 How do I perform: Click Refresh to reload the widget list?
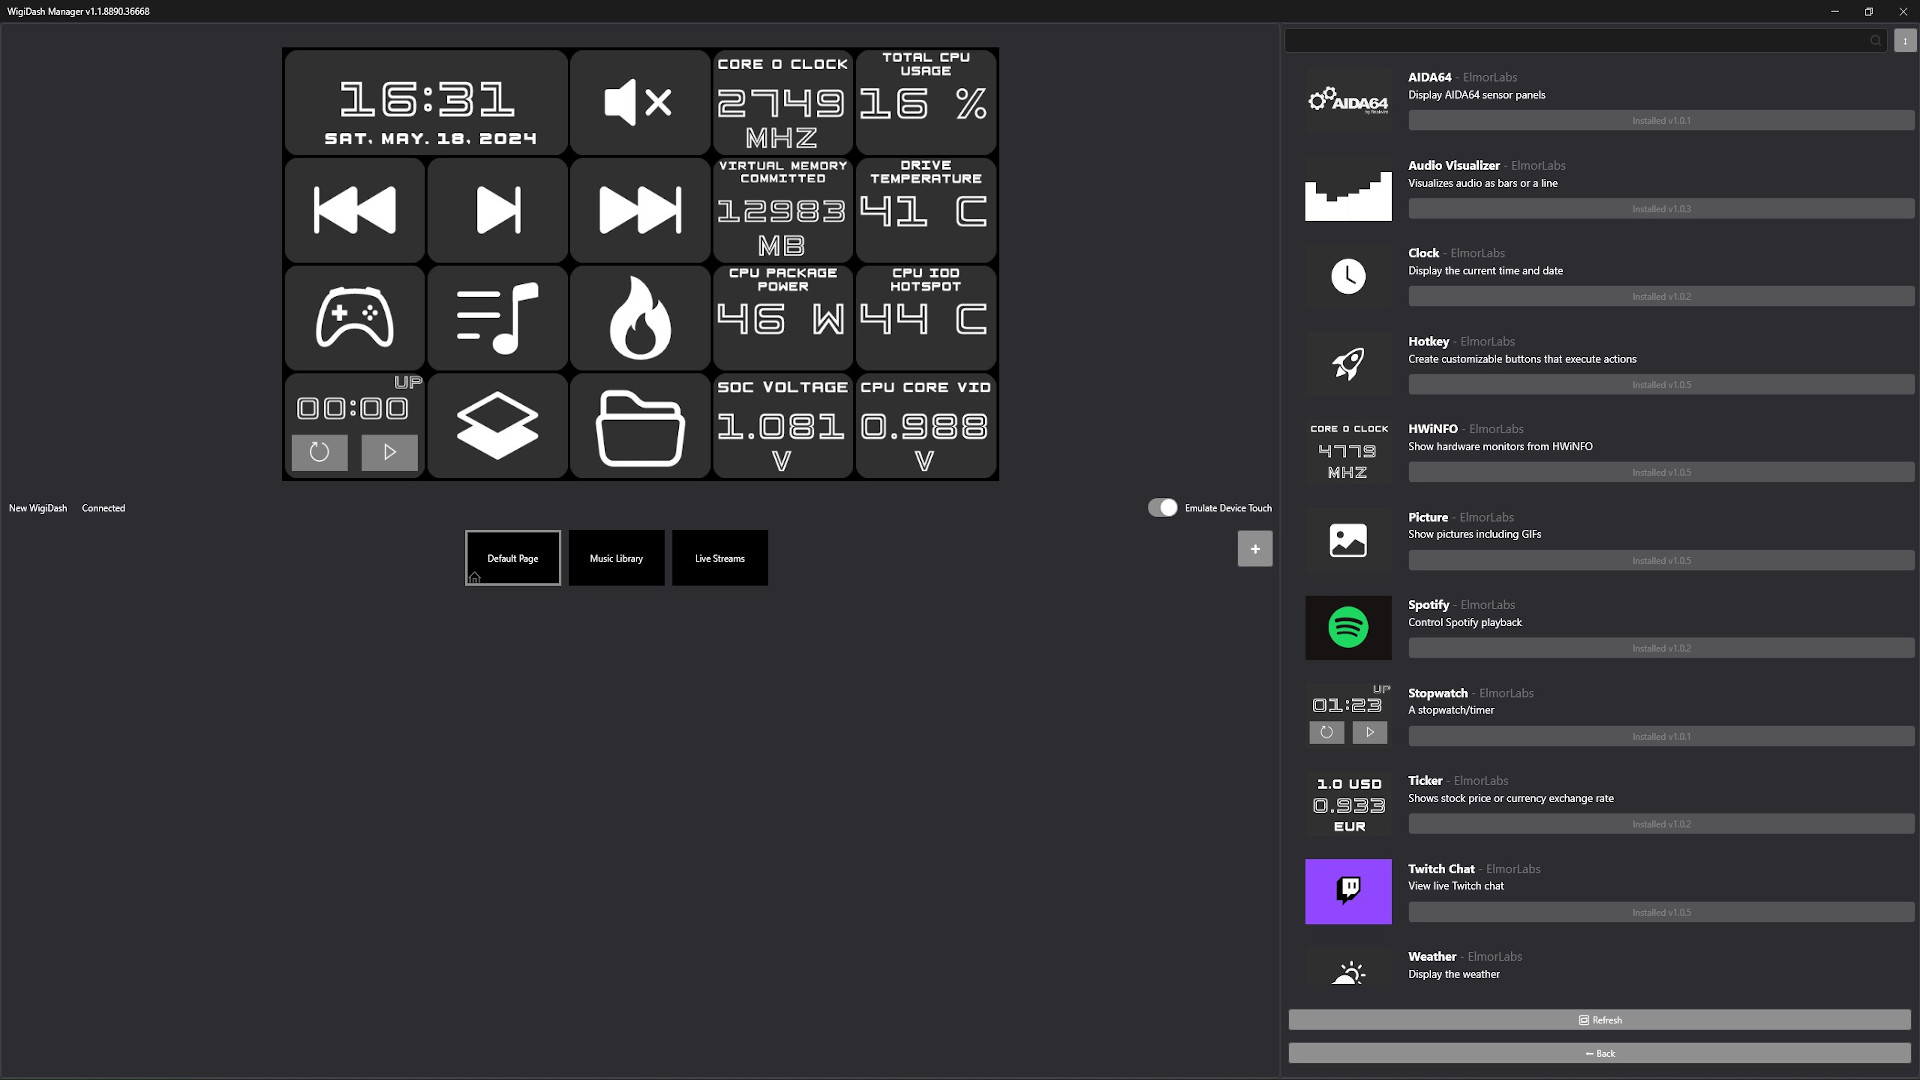[1601, 1020]
